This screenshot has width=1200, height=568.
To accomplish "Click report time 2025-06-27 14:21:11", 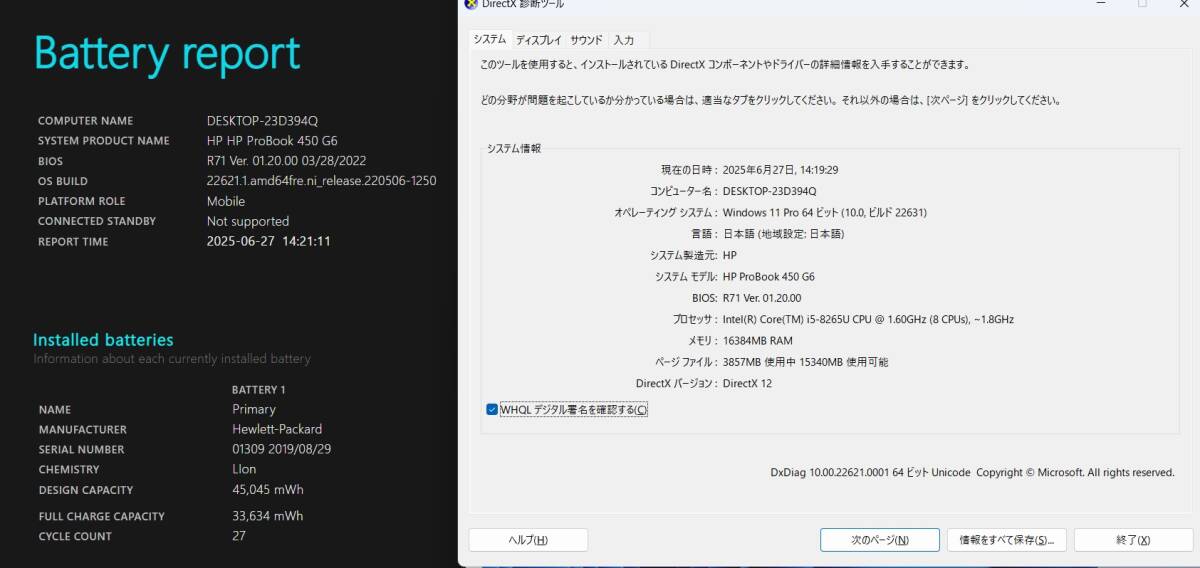I will click(268, 241).
